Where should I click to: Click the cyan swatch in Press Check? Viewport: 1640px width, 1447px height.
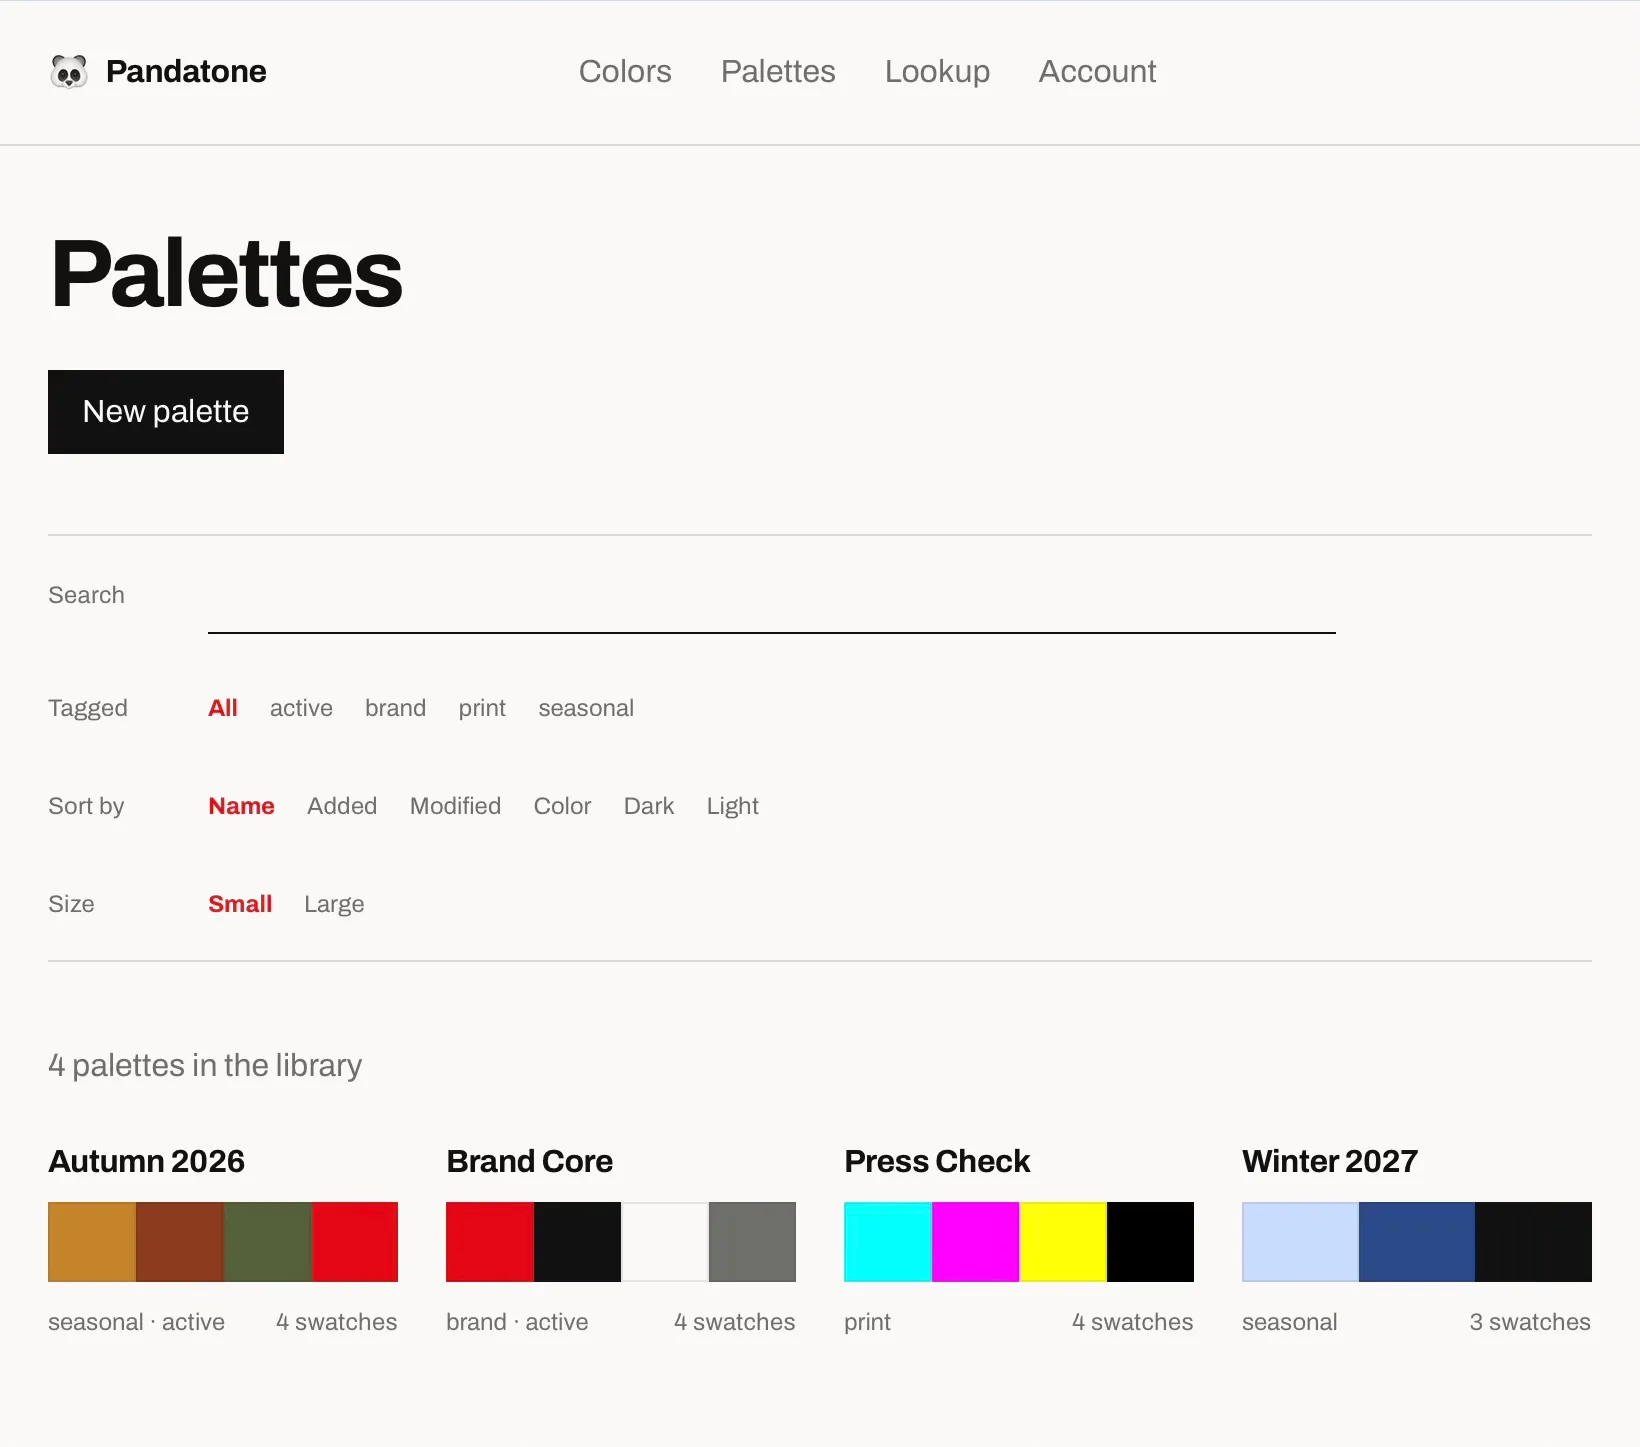888,1242
